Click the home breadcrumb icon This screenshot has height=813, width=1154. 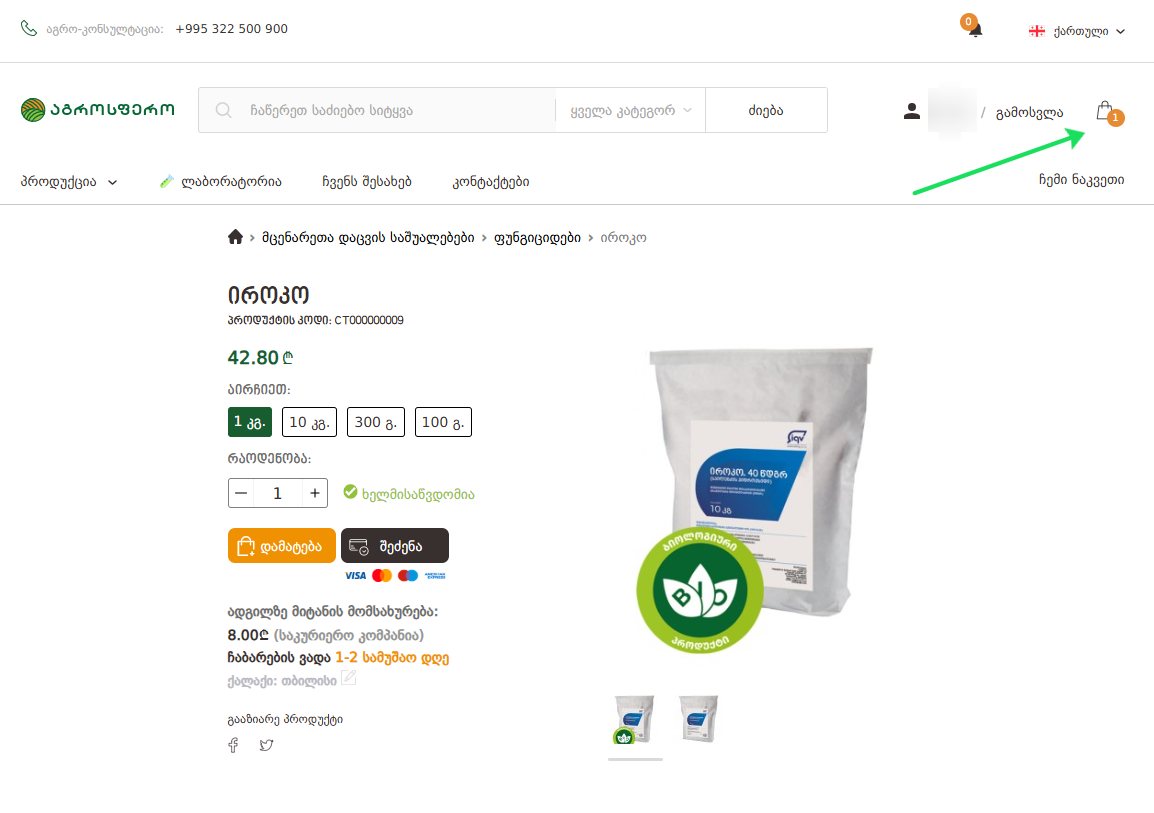pos(236,237)
